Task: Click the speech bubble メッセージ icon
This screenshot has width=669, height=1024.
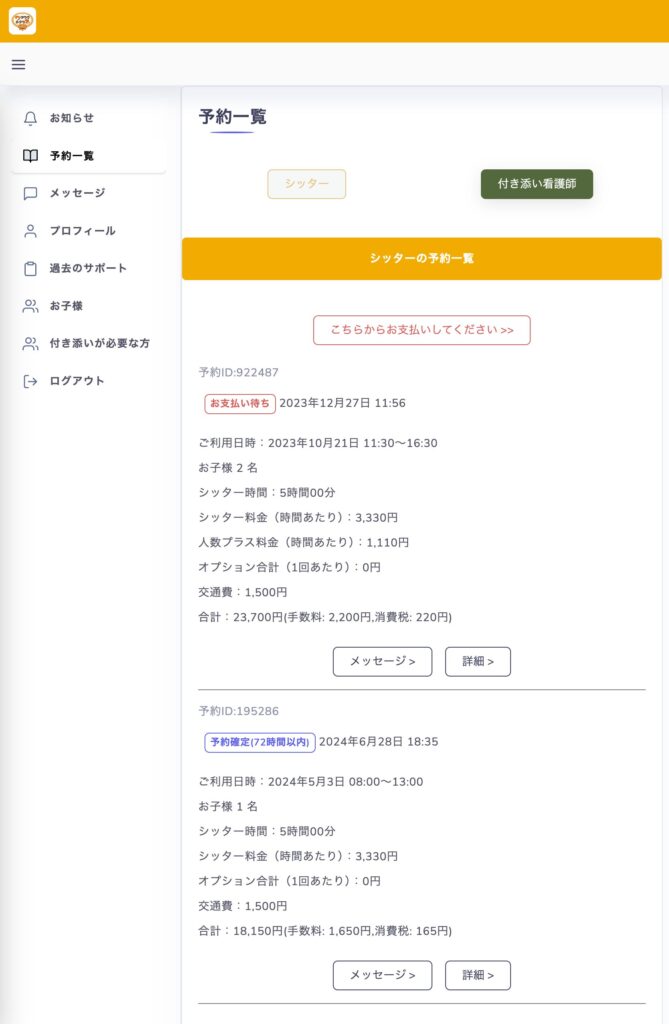Action: pyautogui.click(x=30, y=193)
